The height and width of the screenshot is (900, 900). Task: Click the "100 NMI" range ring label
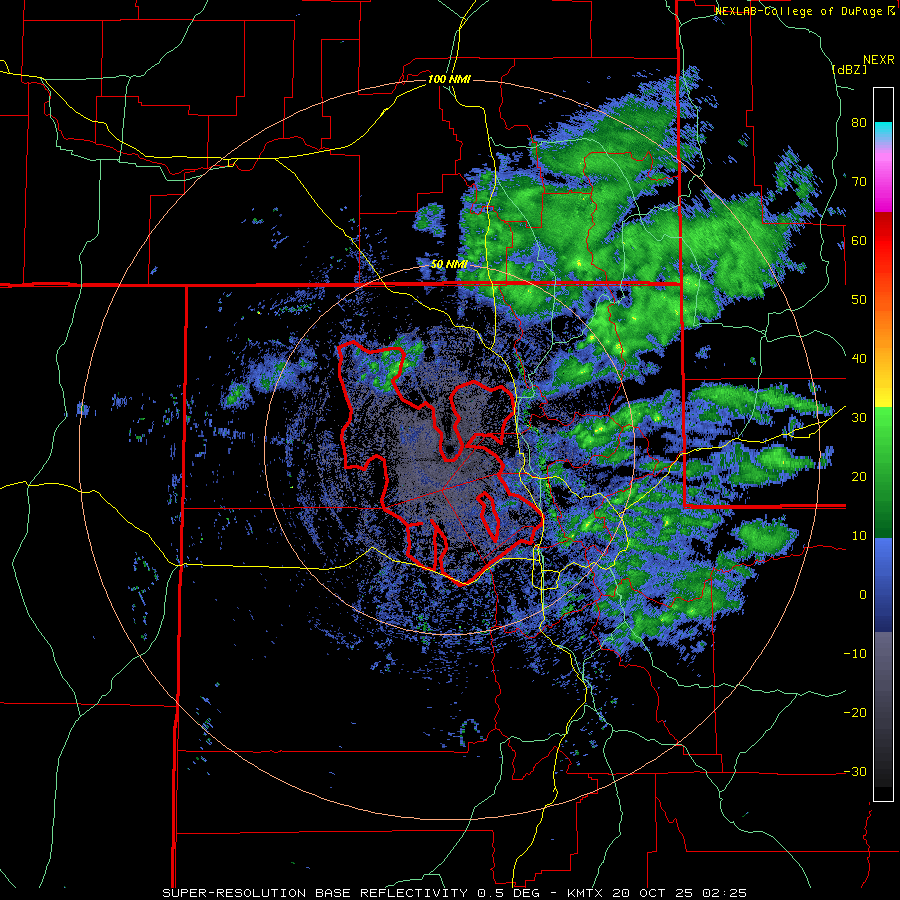click(449, 79)
